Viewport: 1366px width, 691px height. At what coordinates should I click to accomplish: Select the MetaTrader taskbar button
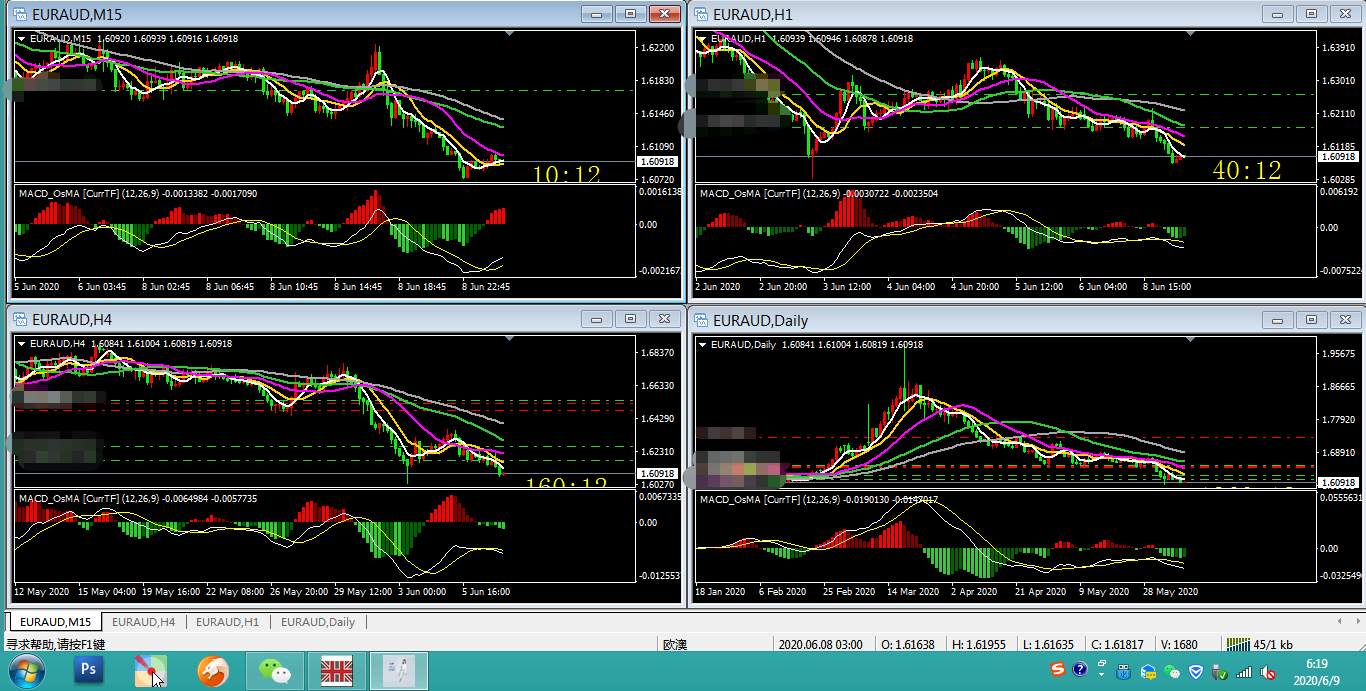pos(399,671)
